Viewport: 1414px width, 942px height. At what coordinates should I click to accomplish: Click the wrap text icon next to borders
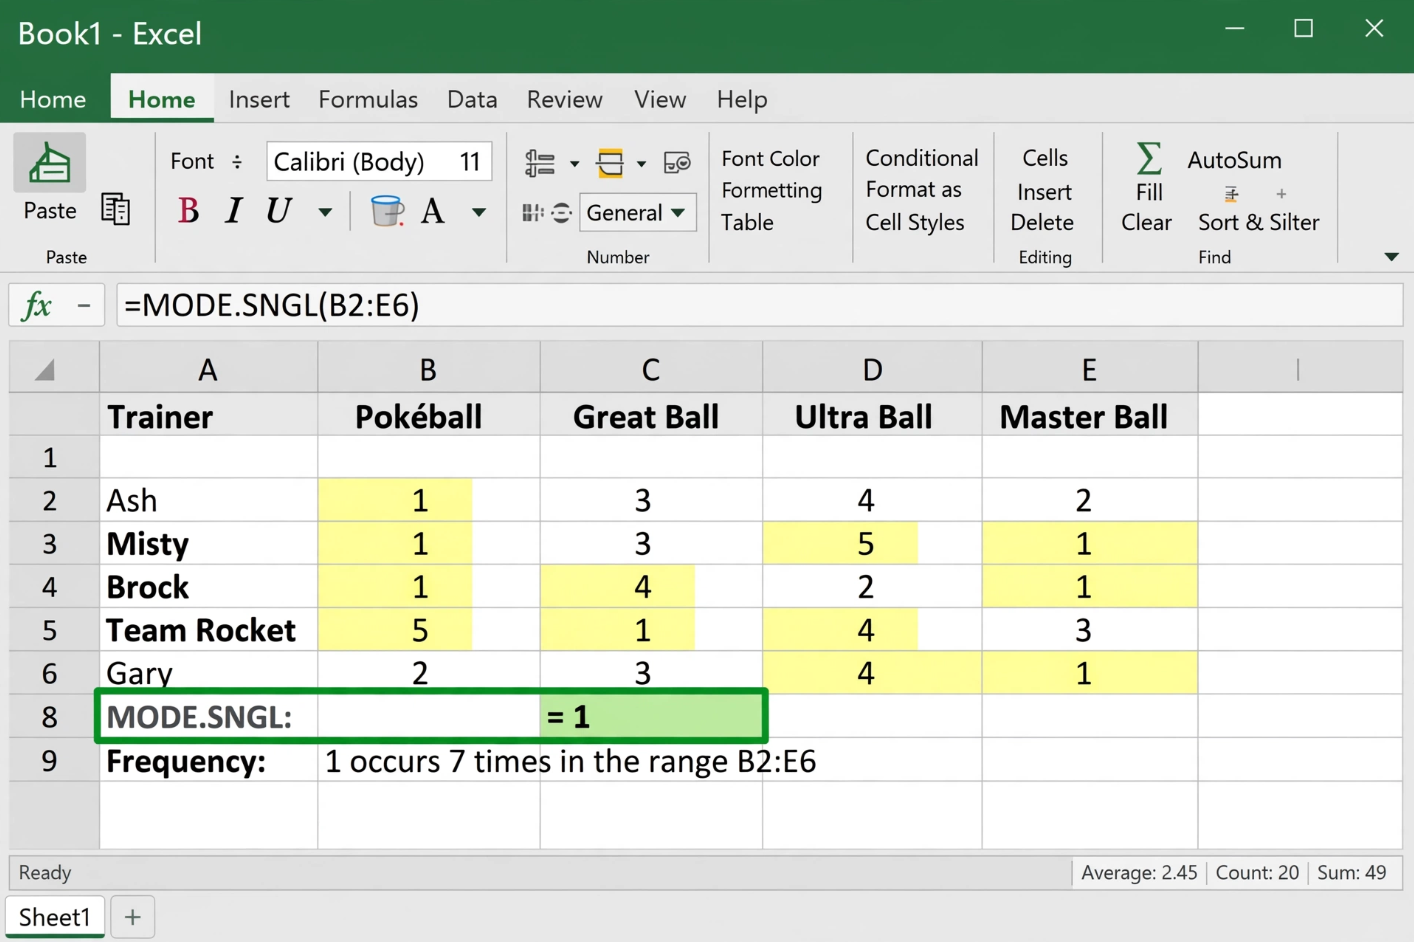[x=677, y=163]
